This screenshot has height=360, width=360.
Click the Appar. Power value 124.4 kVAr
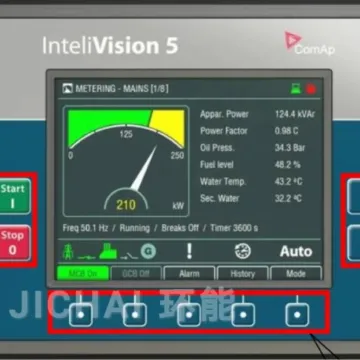click(295, 114)
